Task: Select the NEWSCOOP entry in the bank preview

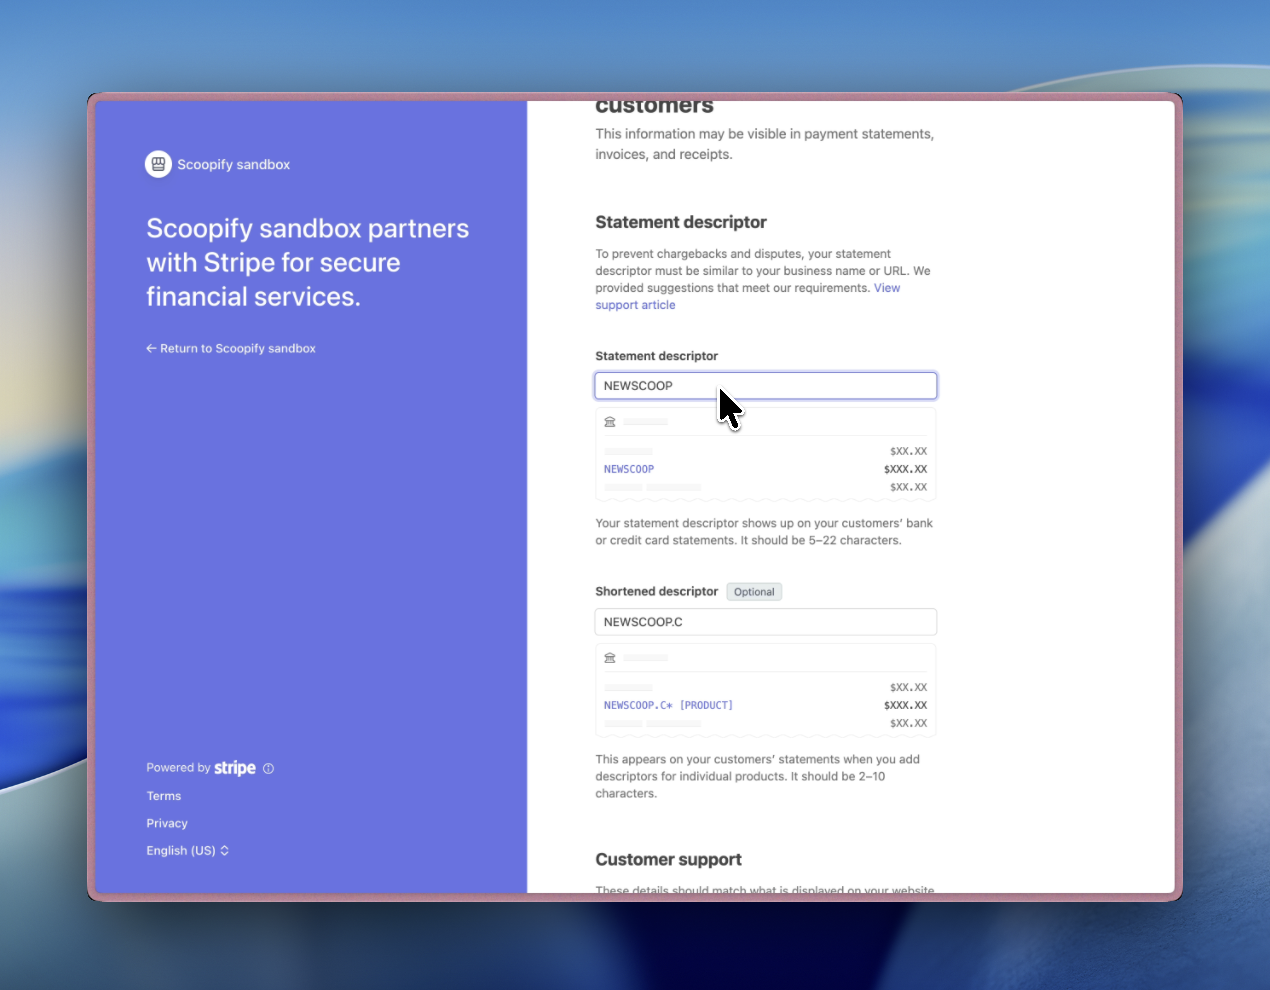Action: pos(628,469)
